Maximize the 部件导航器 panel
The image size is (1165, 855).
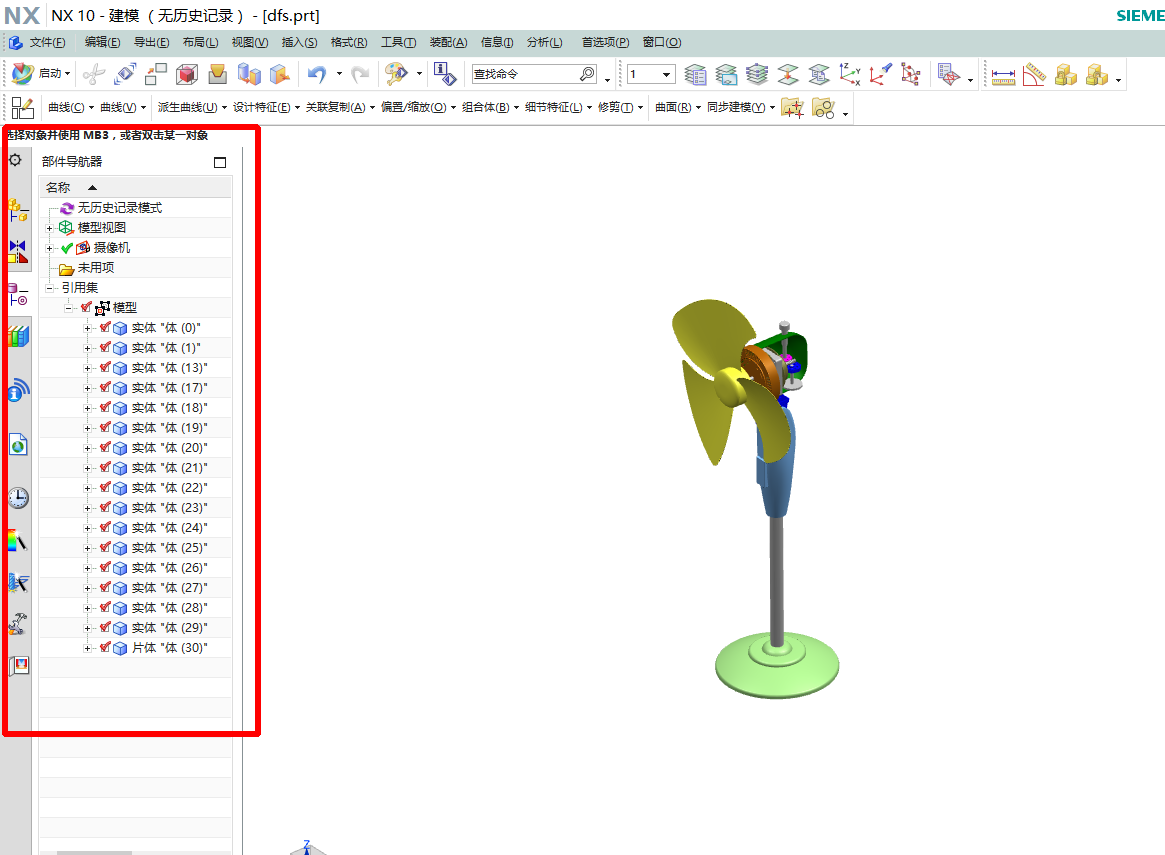(220, 162)
